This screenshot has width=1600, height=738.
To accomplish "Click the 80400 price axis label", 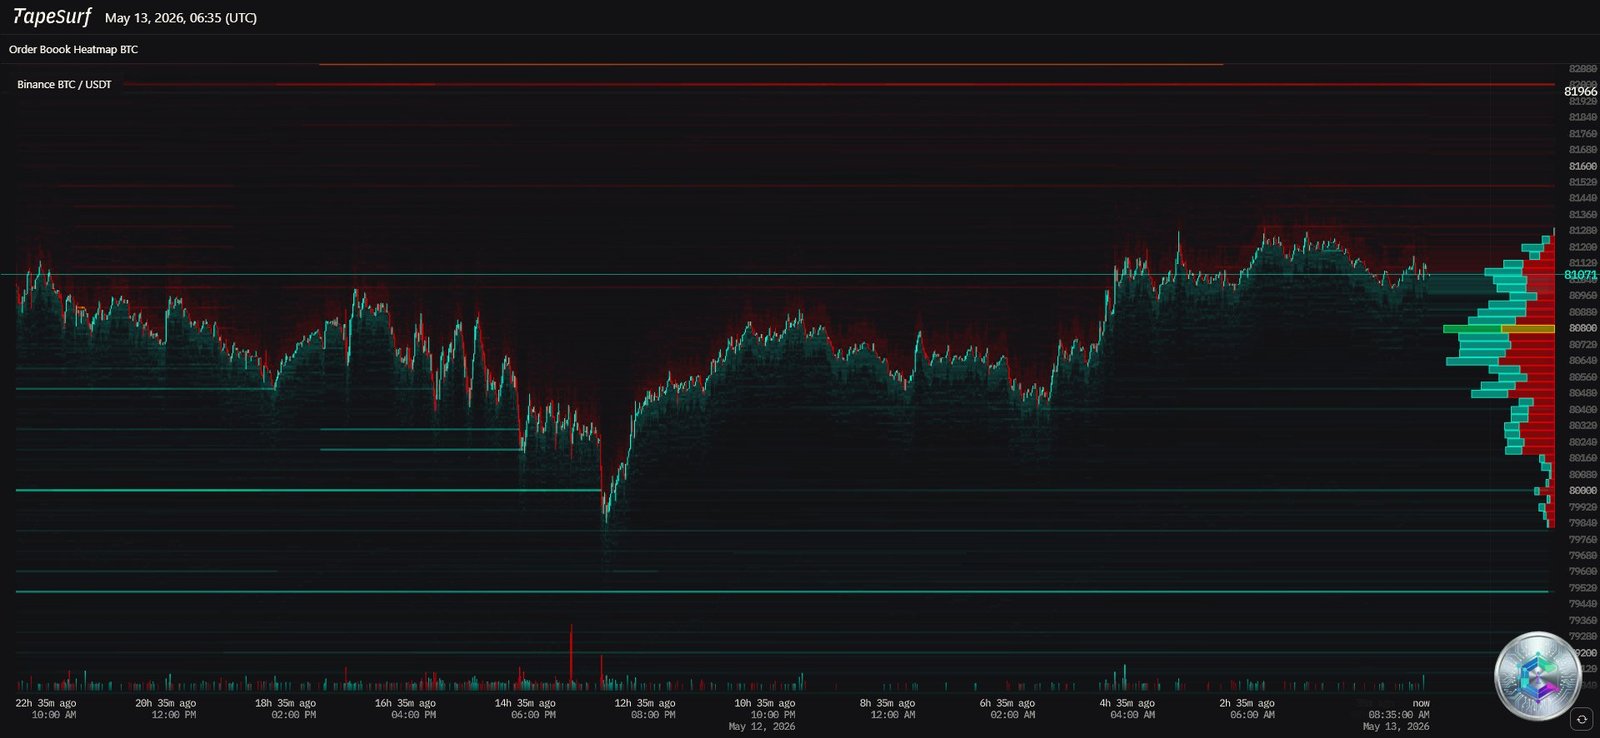I will point(1583,409).
